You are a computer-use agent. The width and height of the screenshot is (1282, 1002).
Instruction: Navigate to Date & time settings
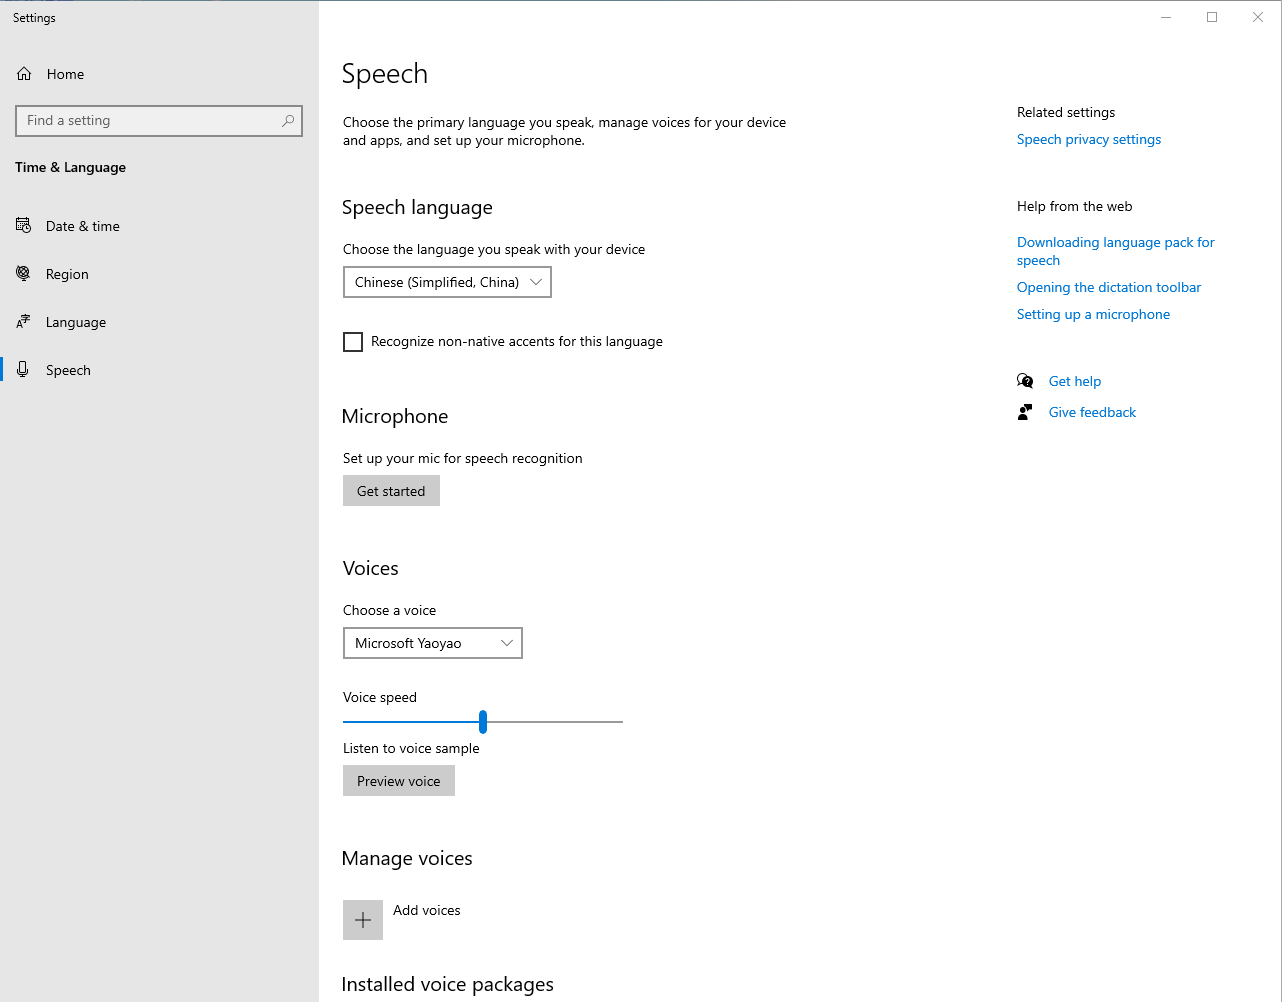click(82, 225)
